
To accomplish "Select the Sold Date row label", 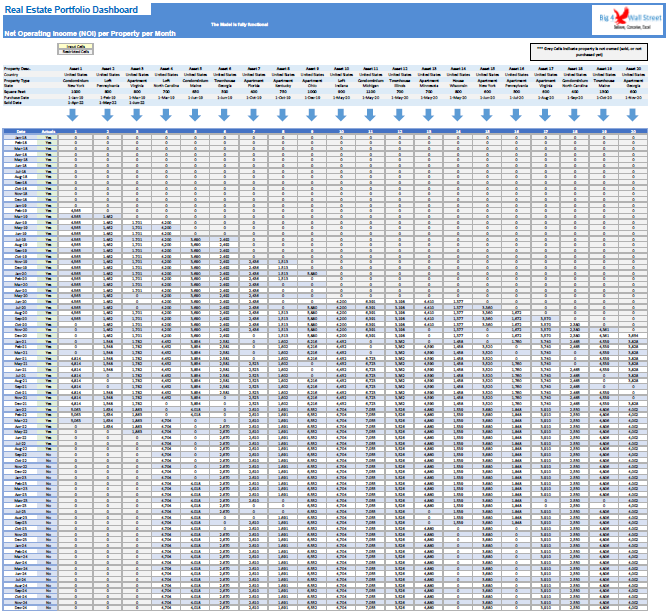I will tap(13, 102).
